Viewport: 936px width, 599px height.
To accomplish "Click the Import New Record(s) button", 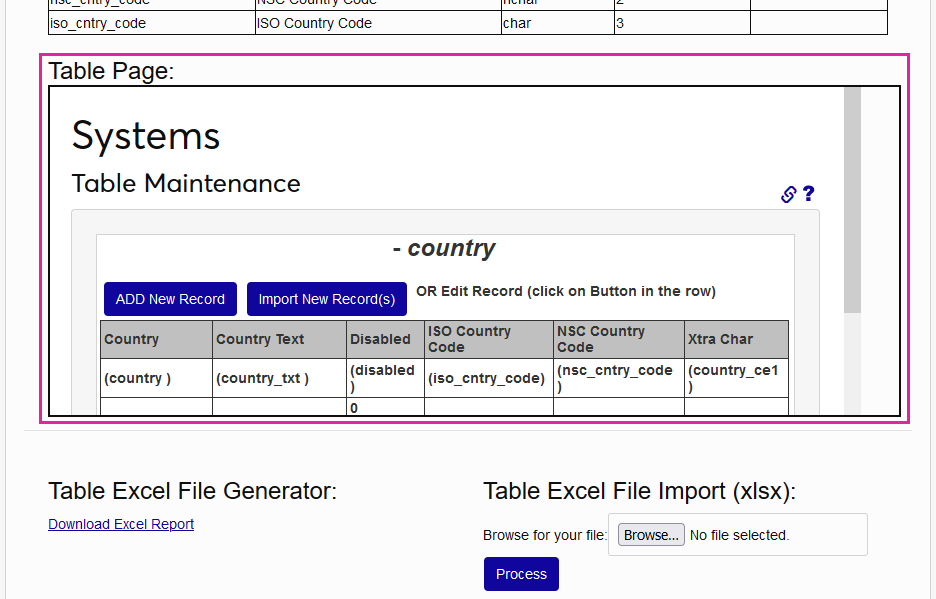I will [x=326, y=299].
